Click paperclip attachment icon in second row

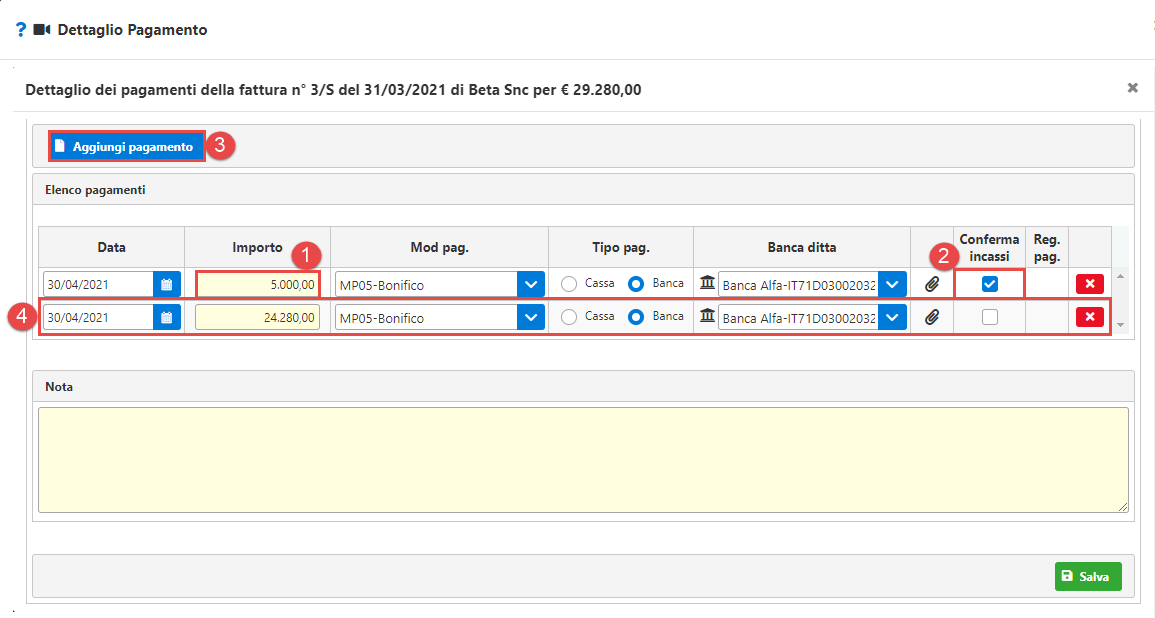click(x=932, y=318)
